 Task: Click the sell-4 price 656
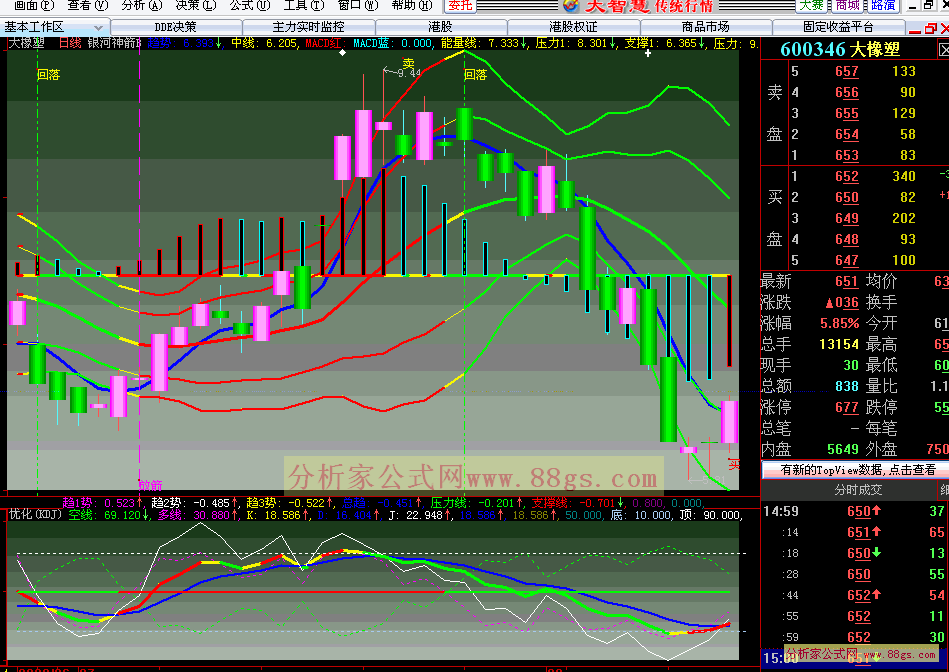point(847,93)
